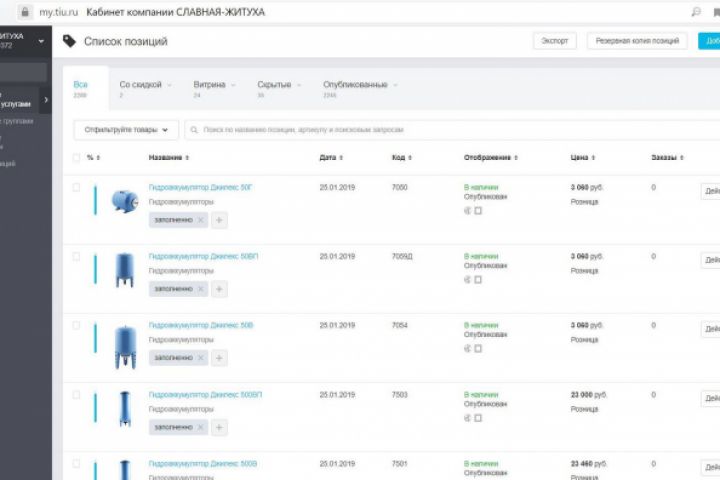Click sort arrows next to Дата column
Image resolution: width=720 pixels, height=480 pixels.
341,158
